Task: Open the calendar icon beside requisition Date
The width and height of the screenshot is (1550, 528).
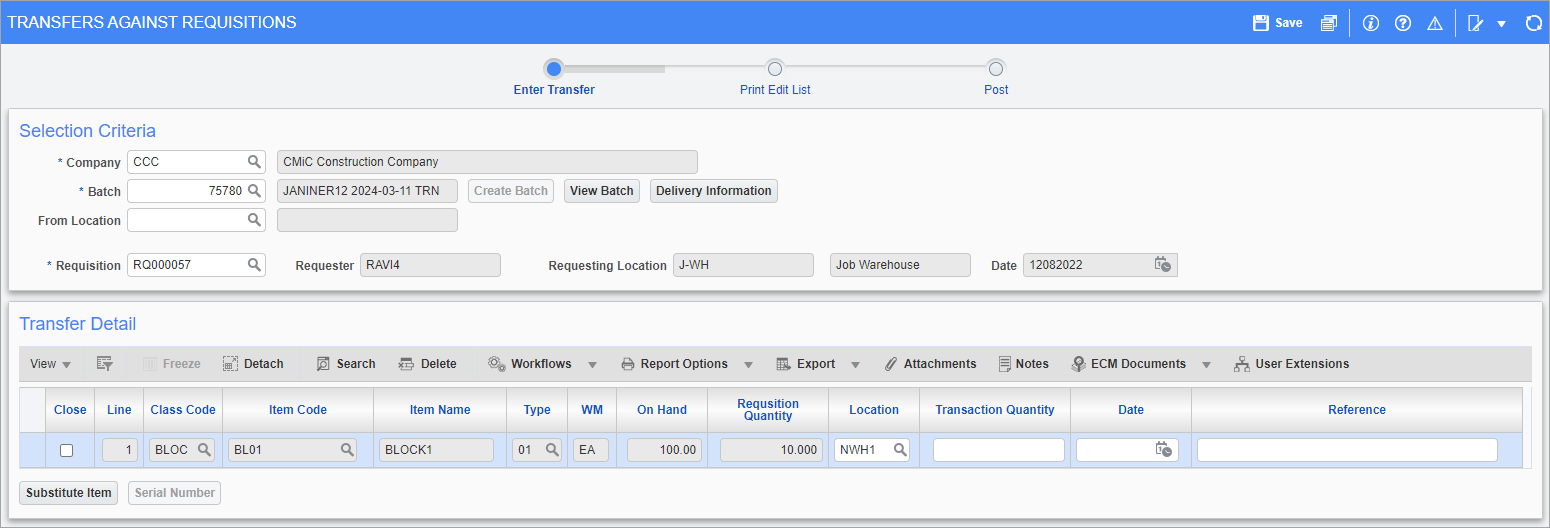Action: [x=1163, y=265]
